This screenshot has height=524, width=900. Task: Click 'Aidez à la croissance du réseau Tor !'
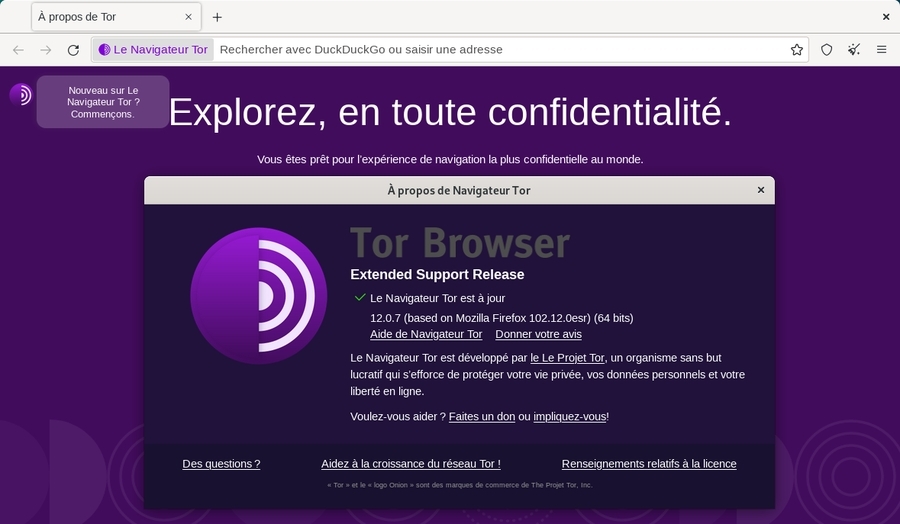click(411, 464)
